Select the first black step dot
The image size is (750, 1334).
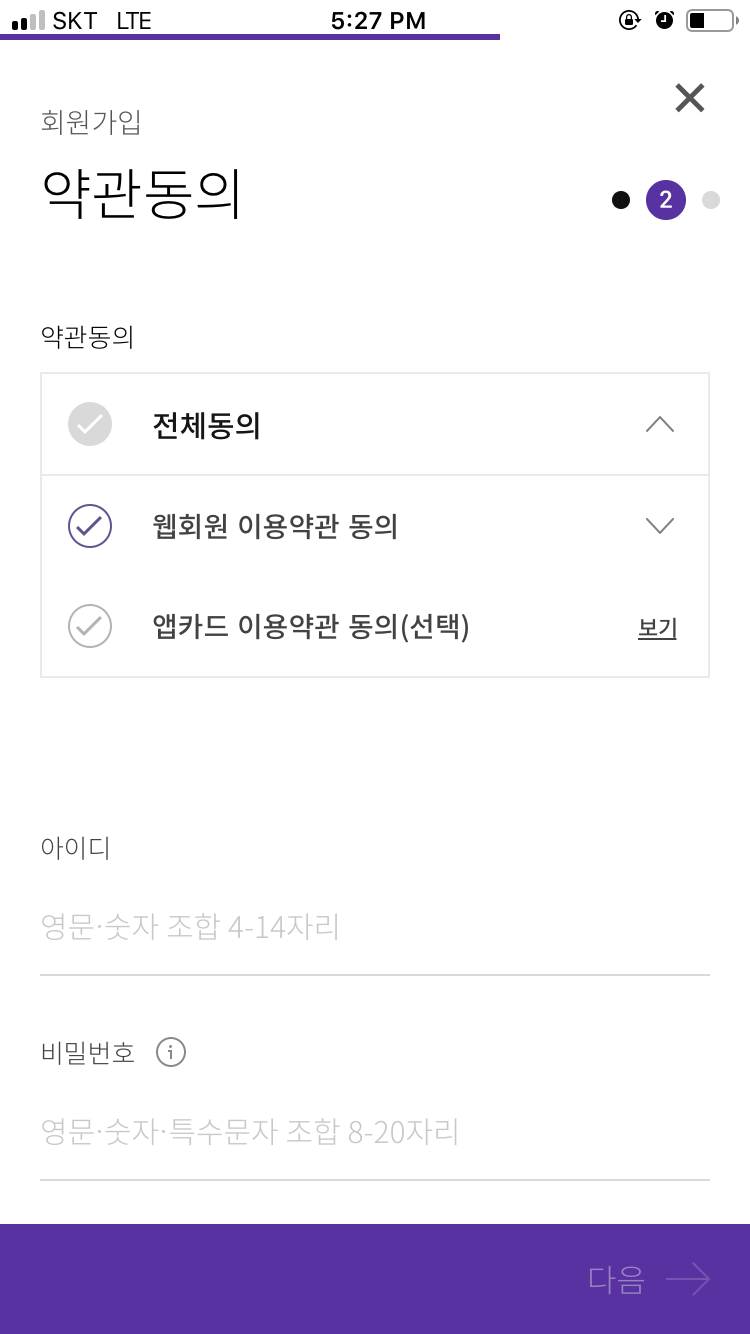coord(621,200)
